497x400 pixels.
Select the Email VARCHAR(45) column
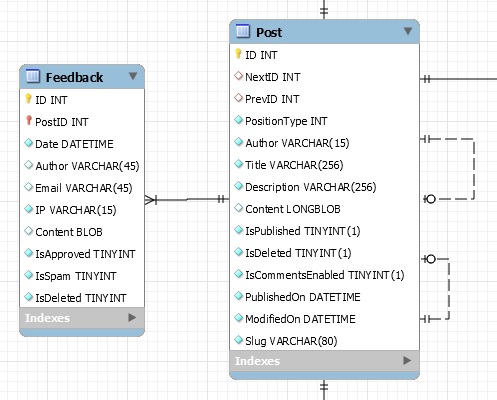tap(82, 188)
